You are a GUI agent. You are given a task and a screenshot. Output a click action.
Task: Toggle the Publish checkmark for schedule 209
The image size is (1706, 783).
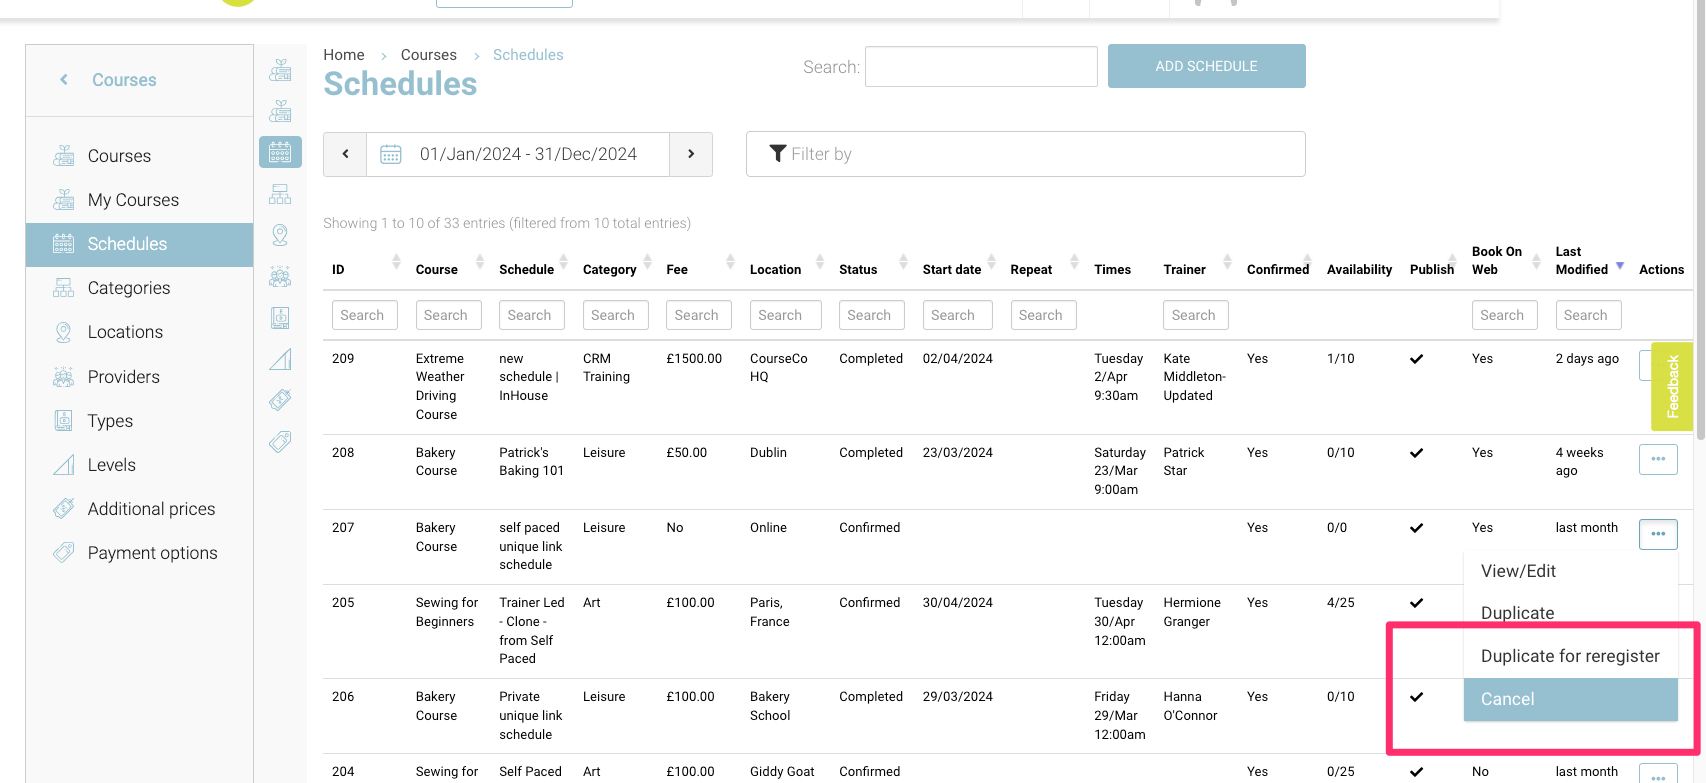[1416, 359]
